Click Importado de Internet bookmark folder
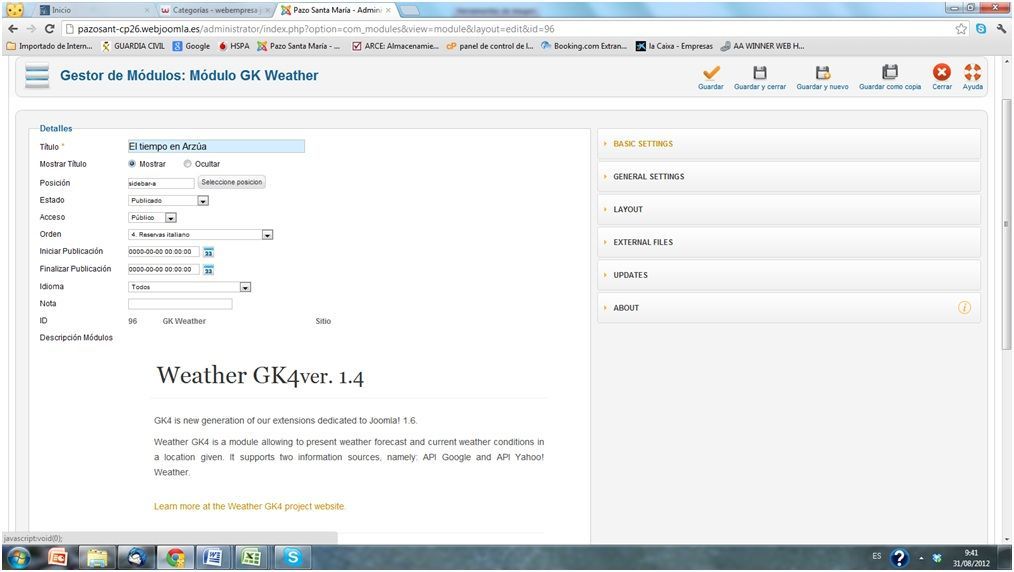This screenshot has width=1014, height=572. [x=49, y=47]
